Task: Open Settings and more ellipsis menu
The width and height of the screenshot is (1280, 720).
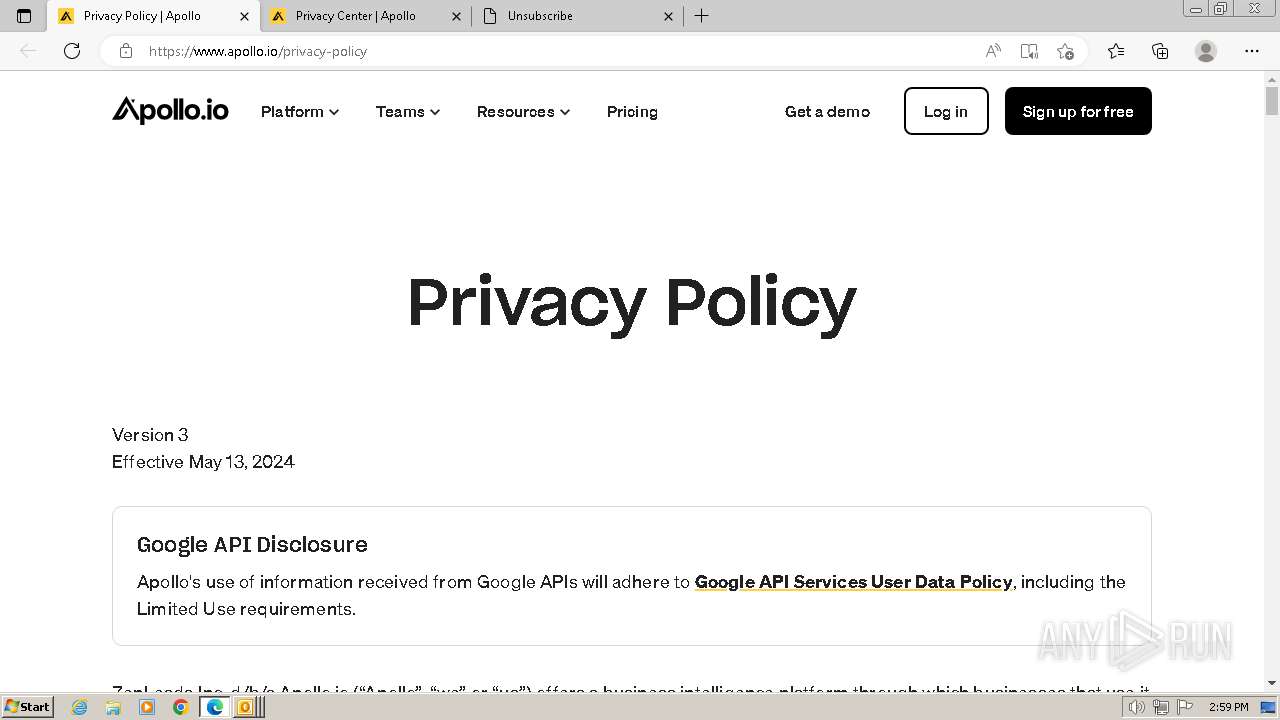Action: click(x=1252, y=51)
